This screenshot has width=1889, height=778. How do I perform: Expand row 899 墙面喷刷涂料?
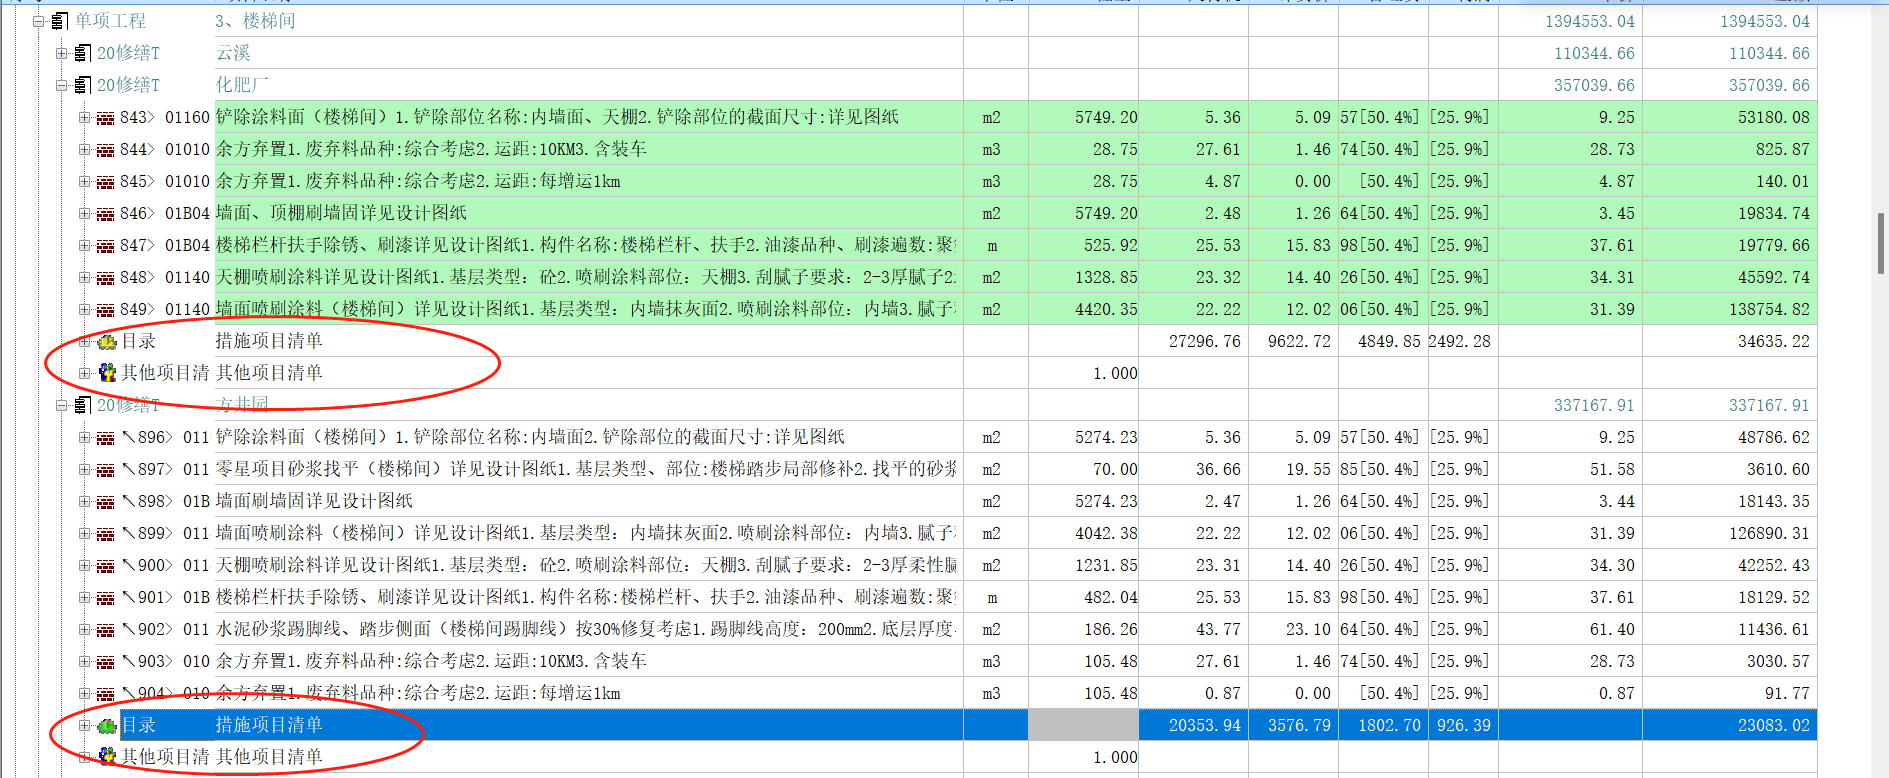coord(84,533)
